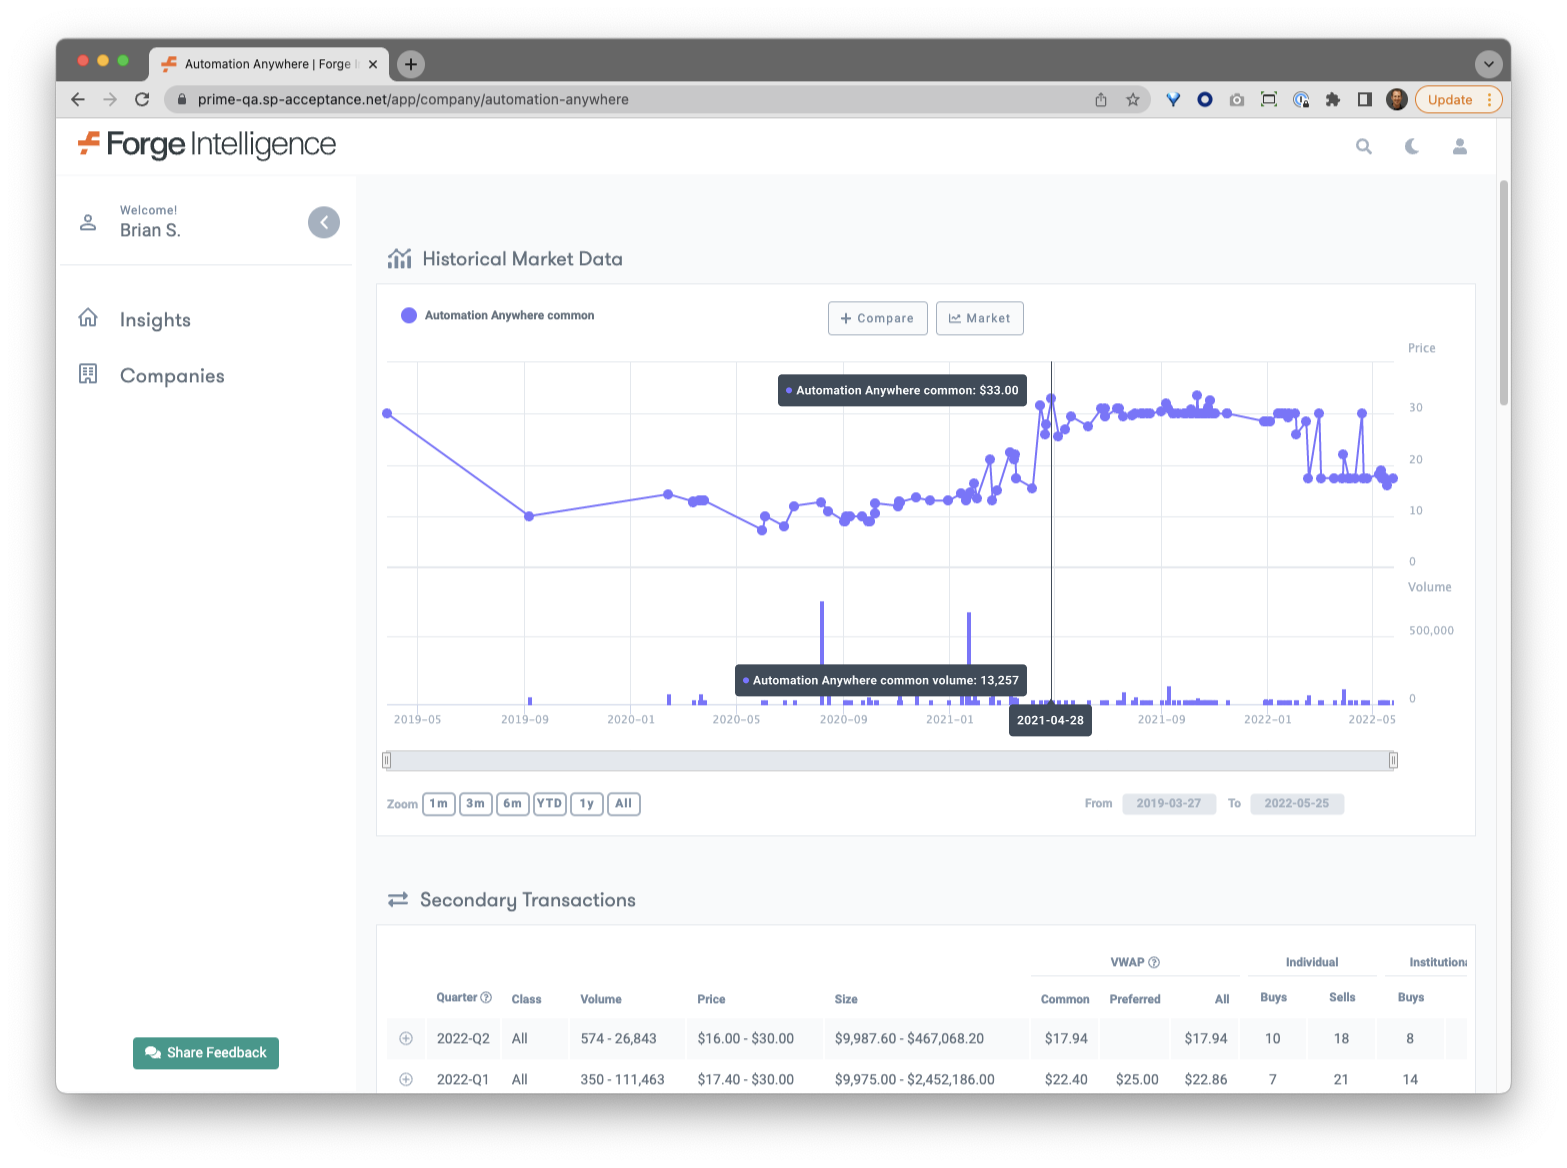Select the YTD zoom range
The width and height of the screenshot is (1567, 1168).
(549, 804)
